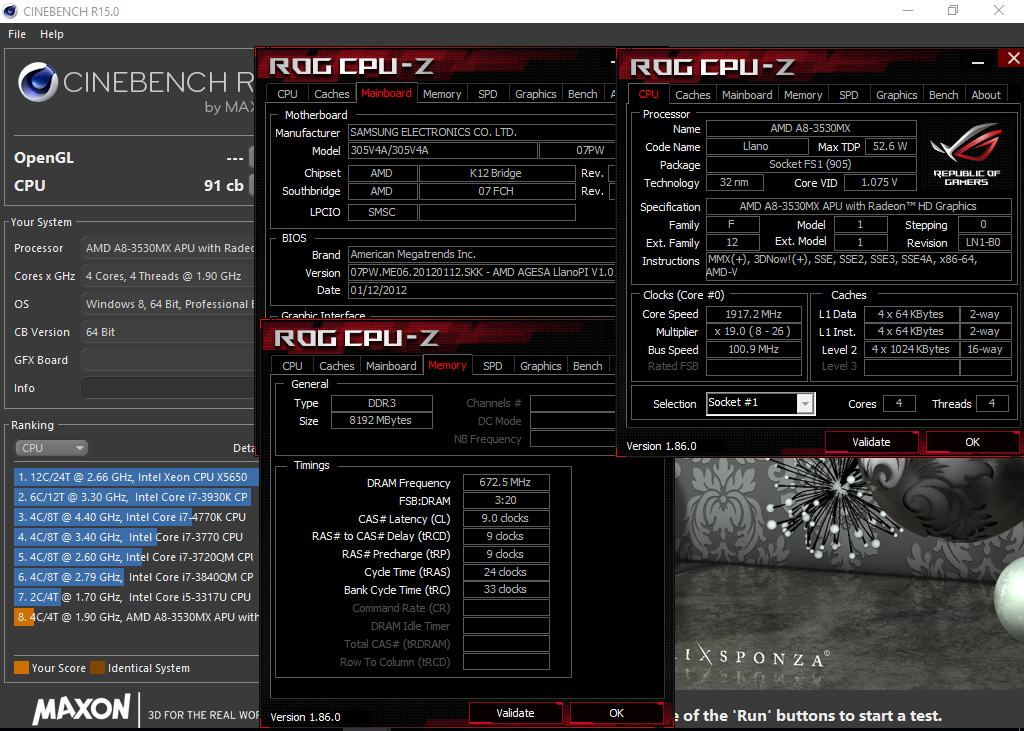Click the Memory Size 8192 MBytes value
Screen dimensions: 1024x731
(x=381, y=421)
